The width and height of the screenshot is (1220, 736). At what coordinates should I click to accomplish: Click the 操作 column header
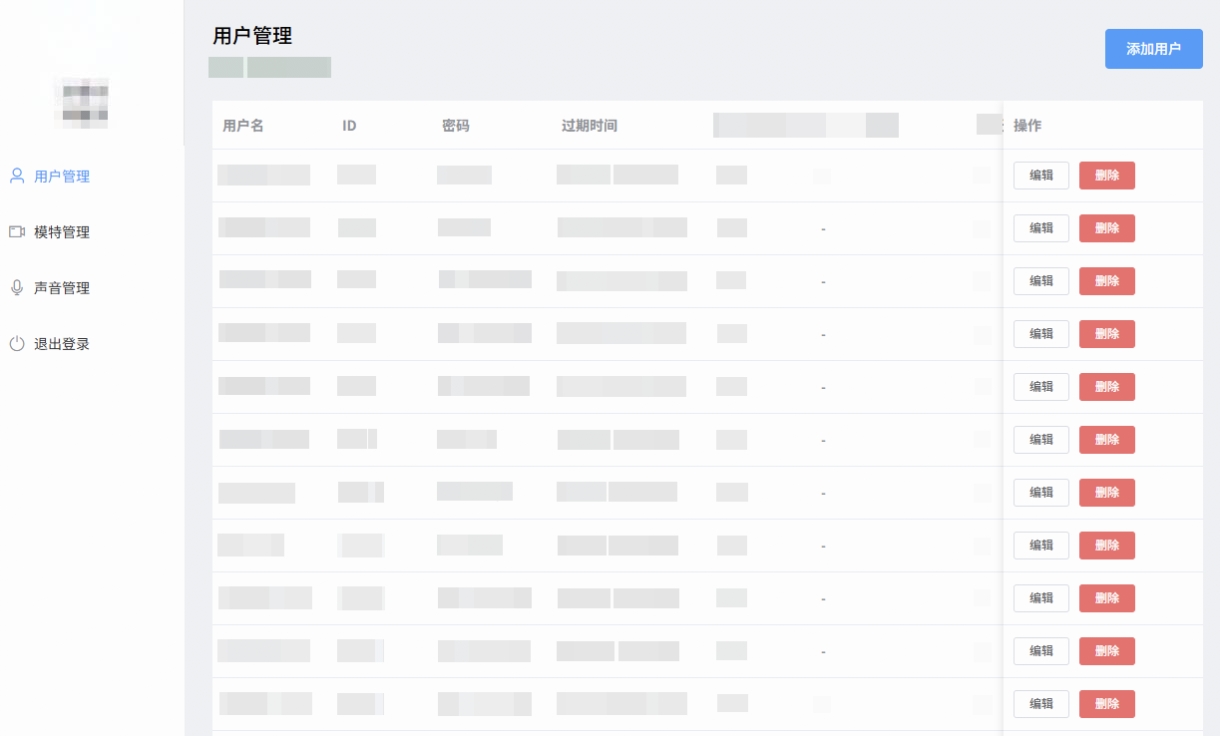pyautogui.click(x=1027, y=126)
